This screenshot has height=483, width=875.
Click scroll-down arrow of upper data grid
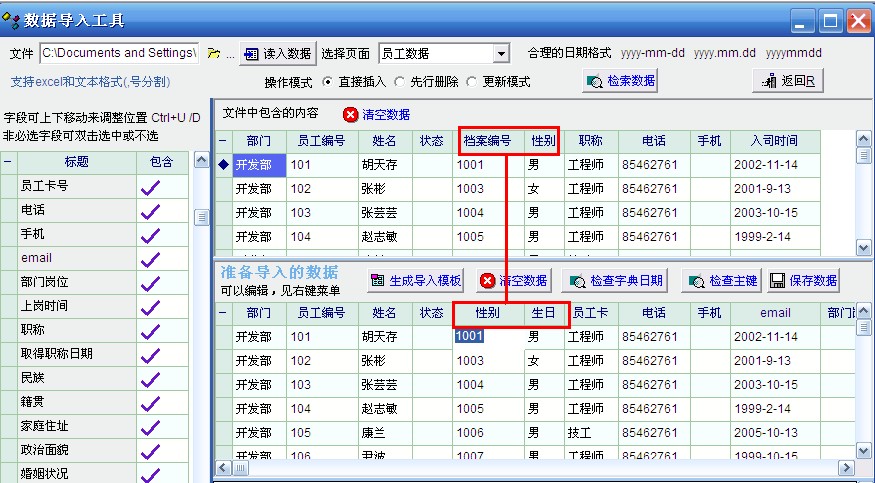coord(863,247)
